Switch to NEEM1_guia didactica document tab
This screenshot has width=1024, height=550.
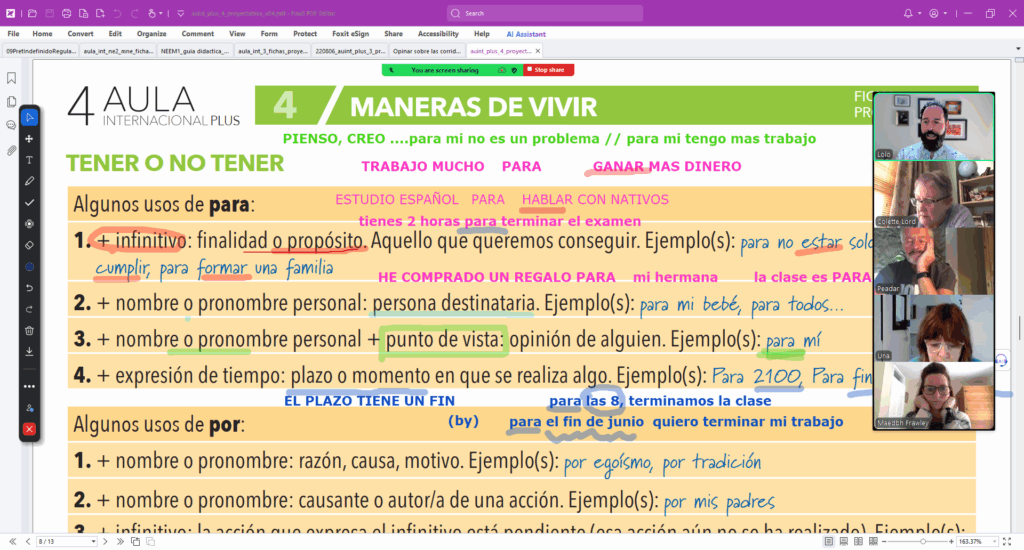195,51
